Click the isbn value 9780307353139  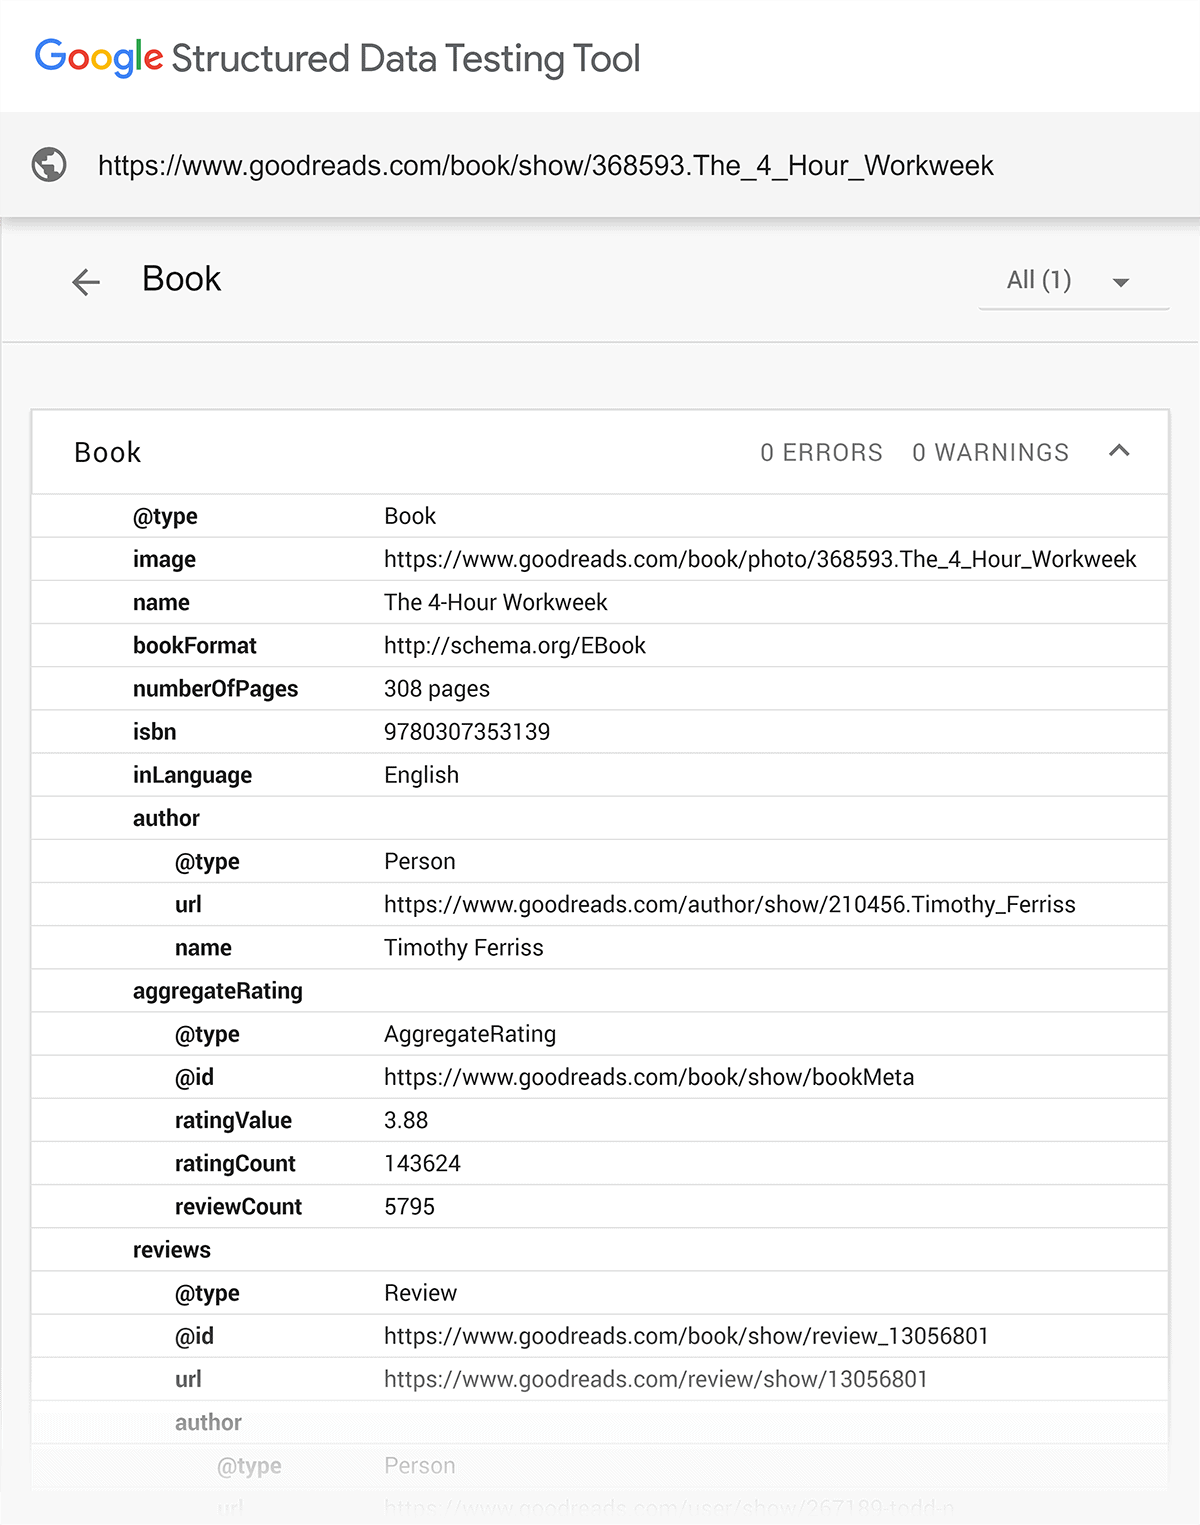[x=467, y=732]
